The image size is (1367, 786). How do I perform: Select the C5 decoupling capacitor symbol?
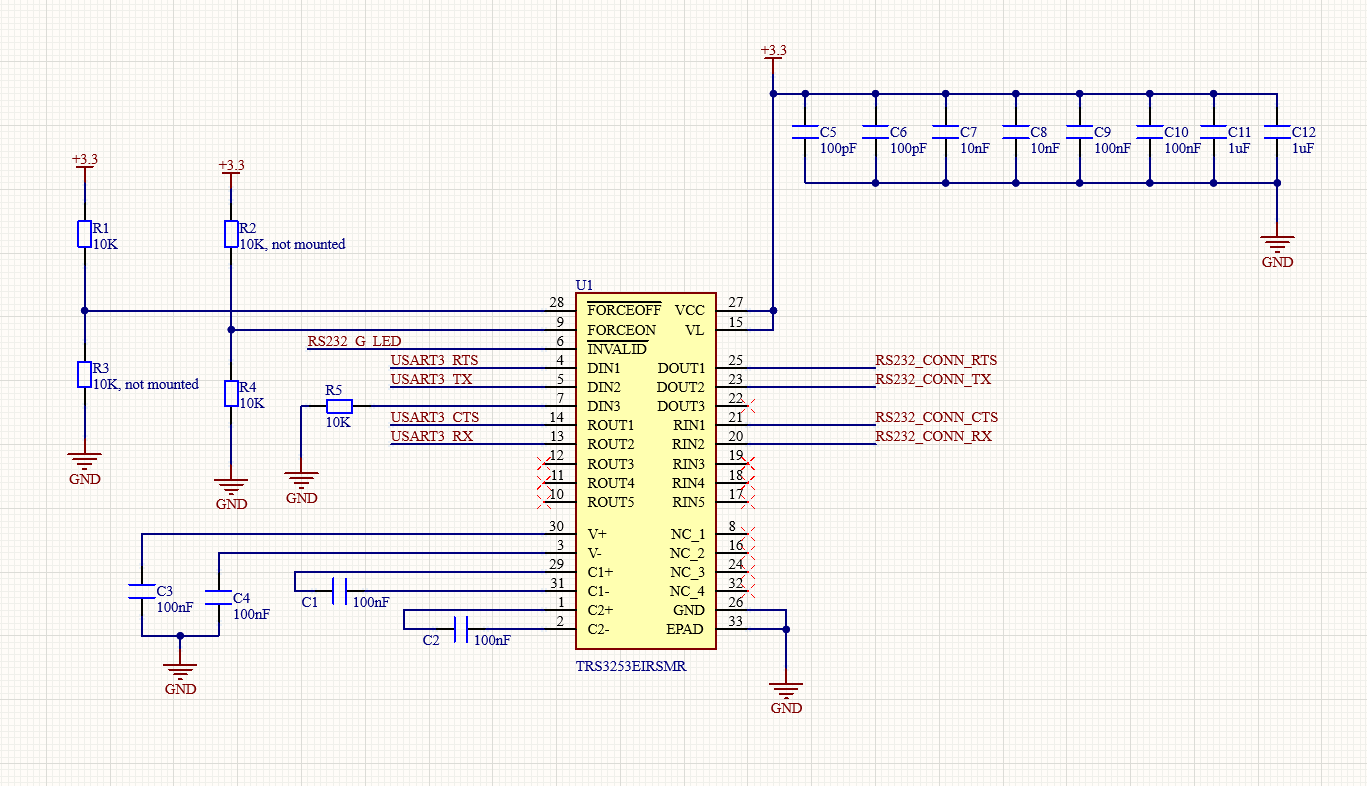(x=804, y=132)
